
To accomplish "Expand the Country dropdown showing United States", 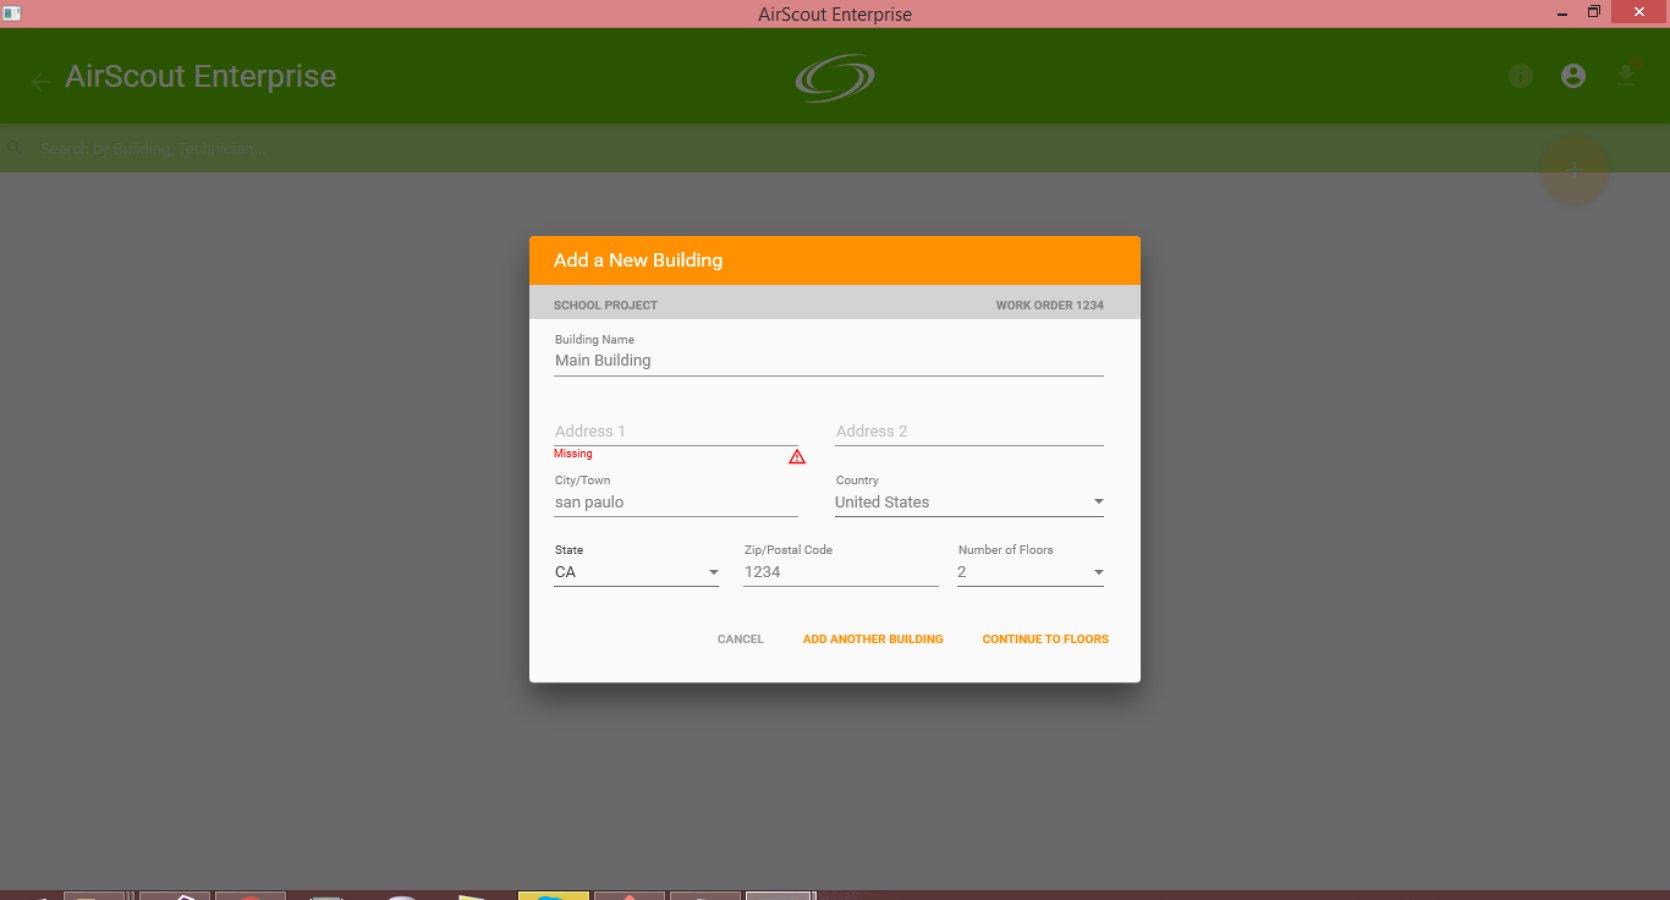I will pos(969,502).
